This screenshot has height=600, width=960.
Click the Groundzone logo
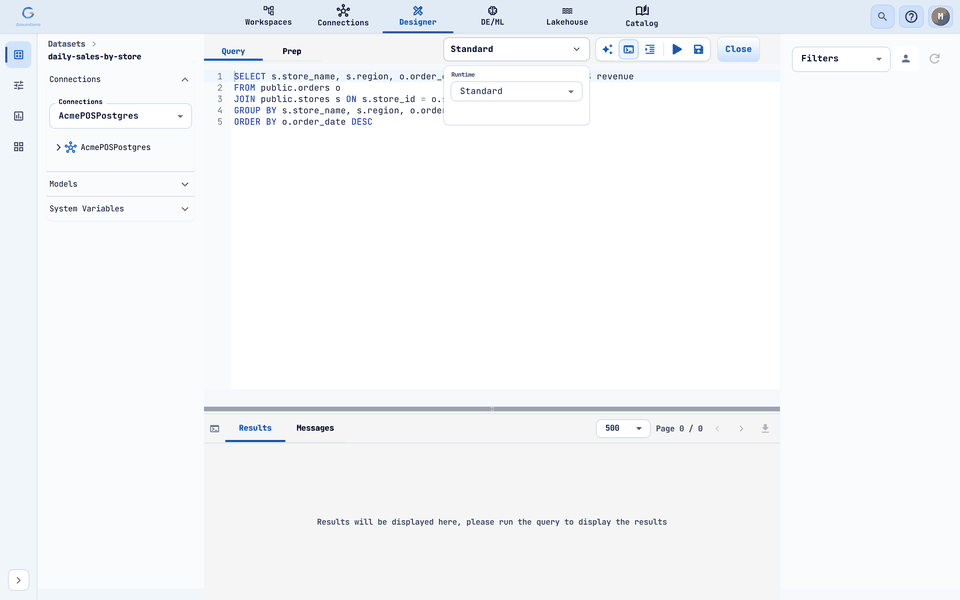(28, 16)
